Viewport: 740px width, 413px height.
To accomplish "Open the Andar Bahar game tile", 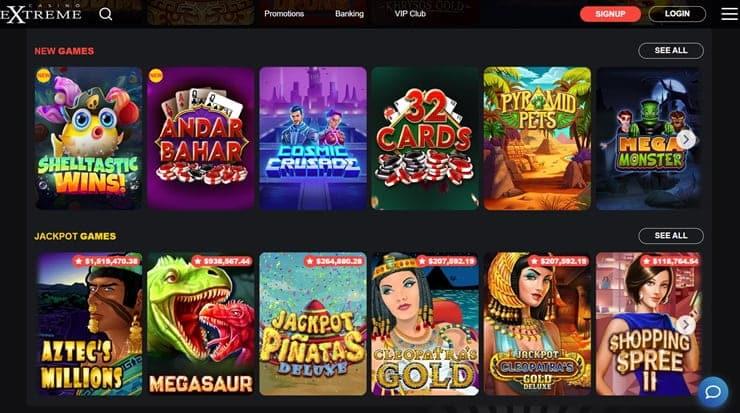I will tap(201, 138).
